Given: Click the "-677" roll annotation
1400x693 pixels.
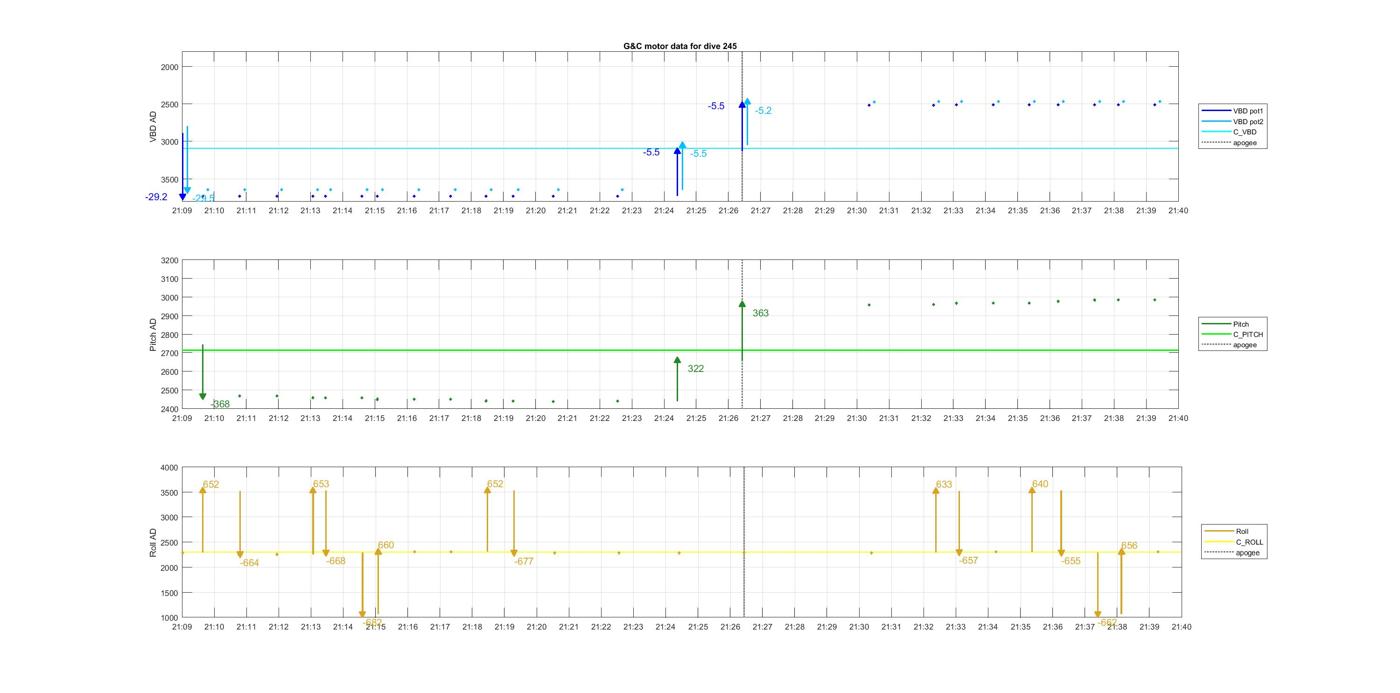Looking at the screenshot, I should pyautogui.click(x=524, y=562).
